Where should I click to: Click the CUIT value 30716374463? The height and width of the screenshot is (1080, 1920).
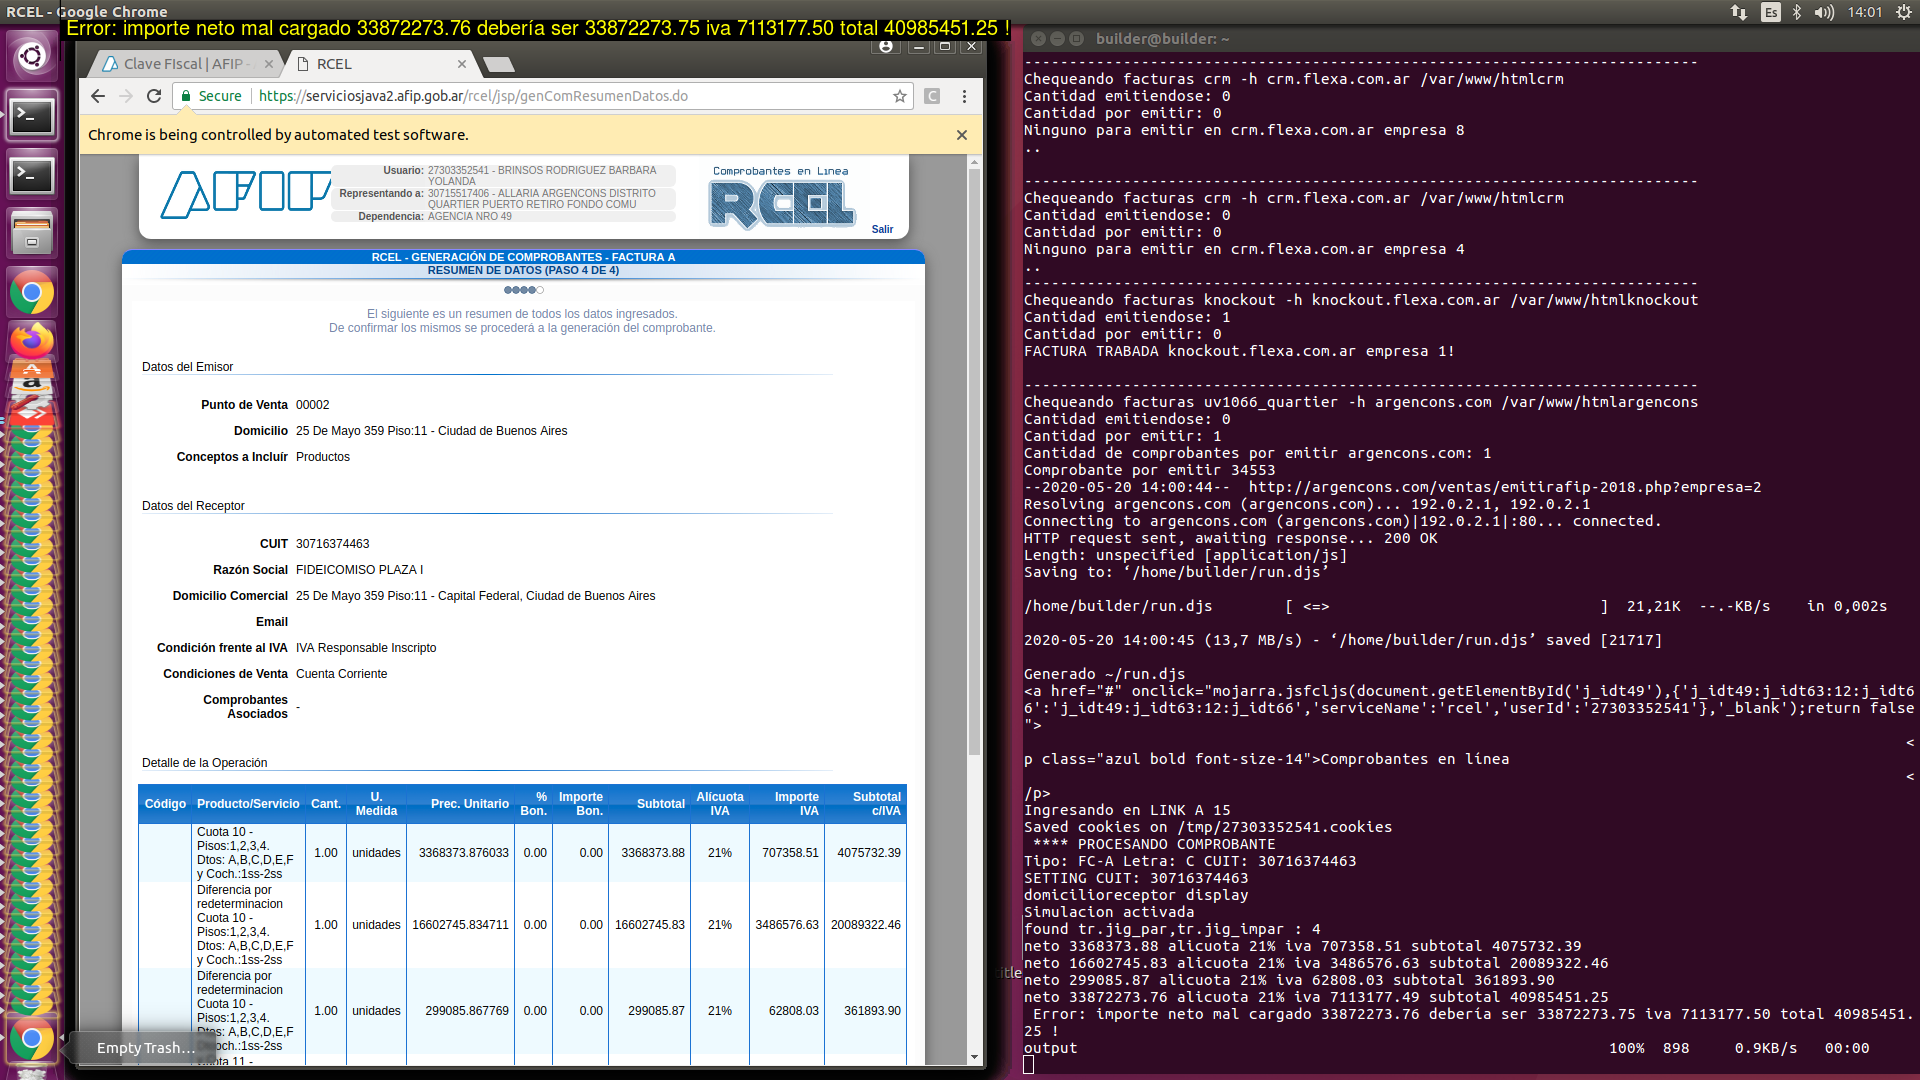pyautogui.click(x=332, y=544)
